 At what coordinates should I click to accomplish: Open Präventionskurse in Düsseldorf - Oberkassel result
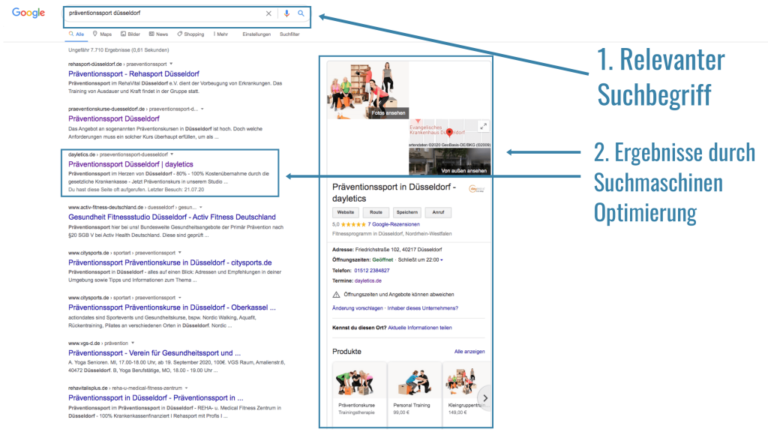pyautogui.click(x=172, y=308)
